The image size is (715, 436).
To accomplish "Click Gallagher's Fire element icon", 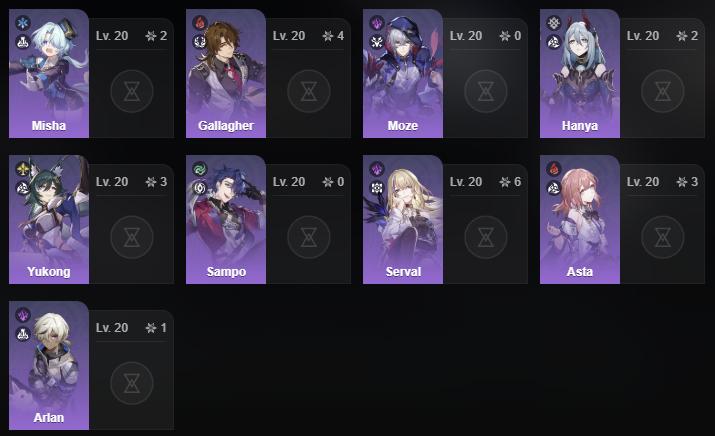I will (200, 22).
